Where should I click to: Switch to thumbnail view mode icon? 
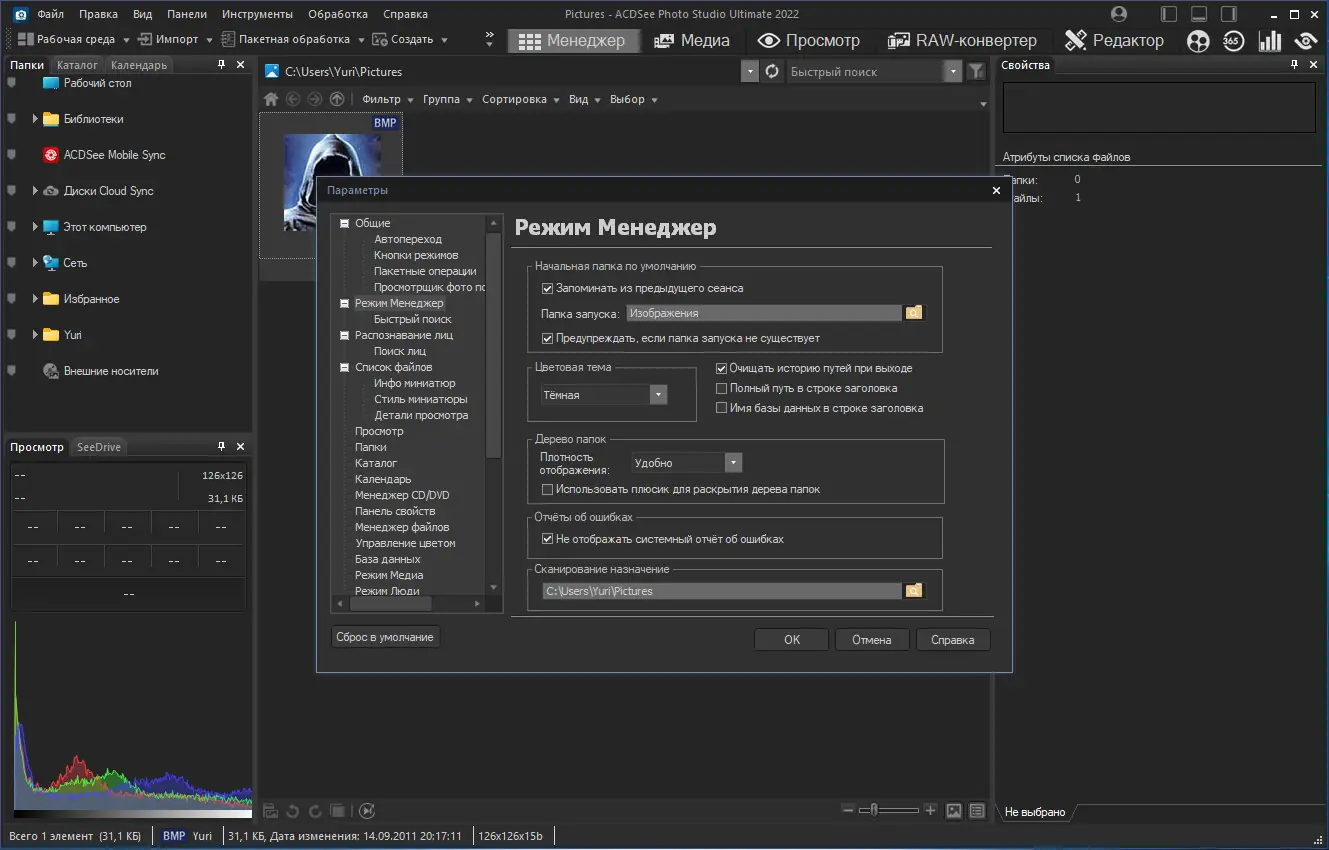[954, 810]
